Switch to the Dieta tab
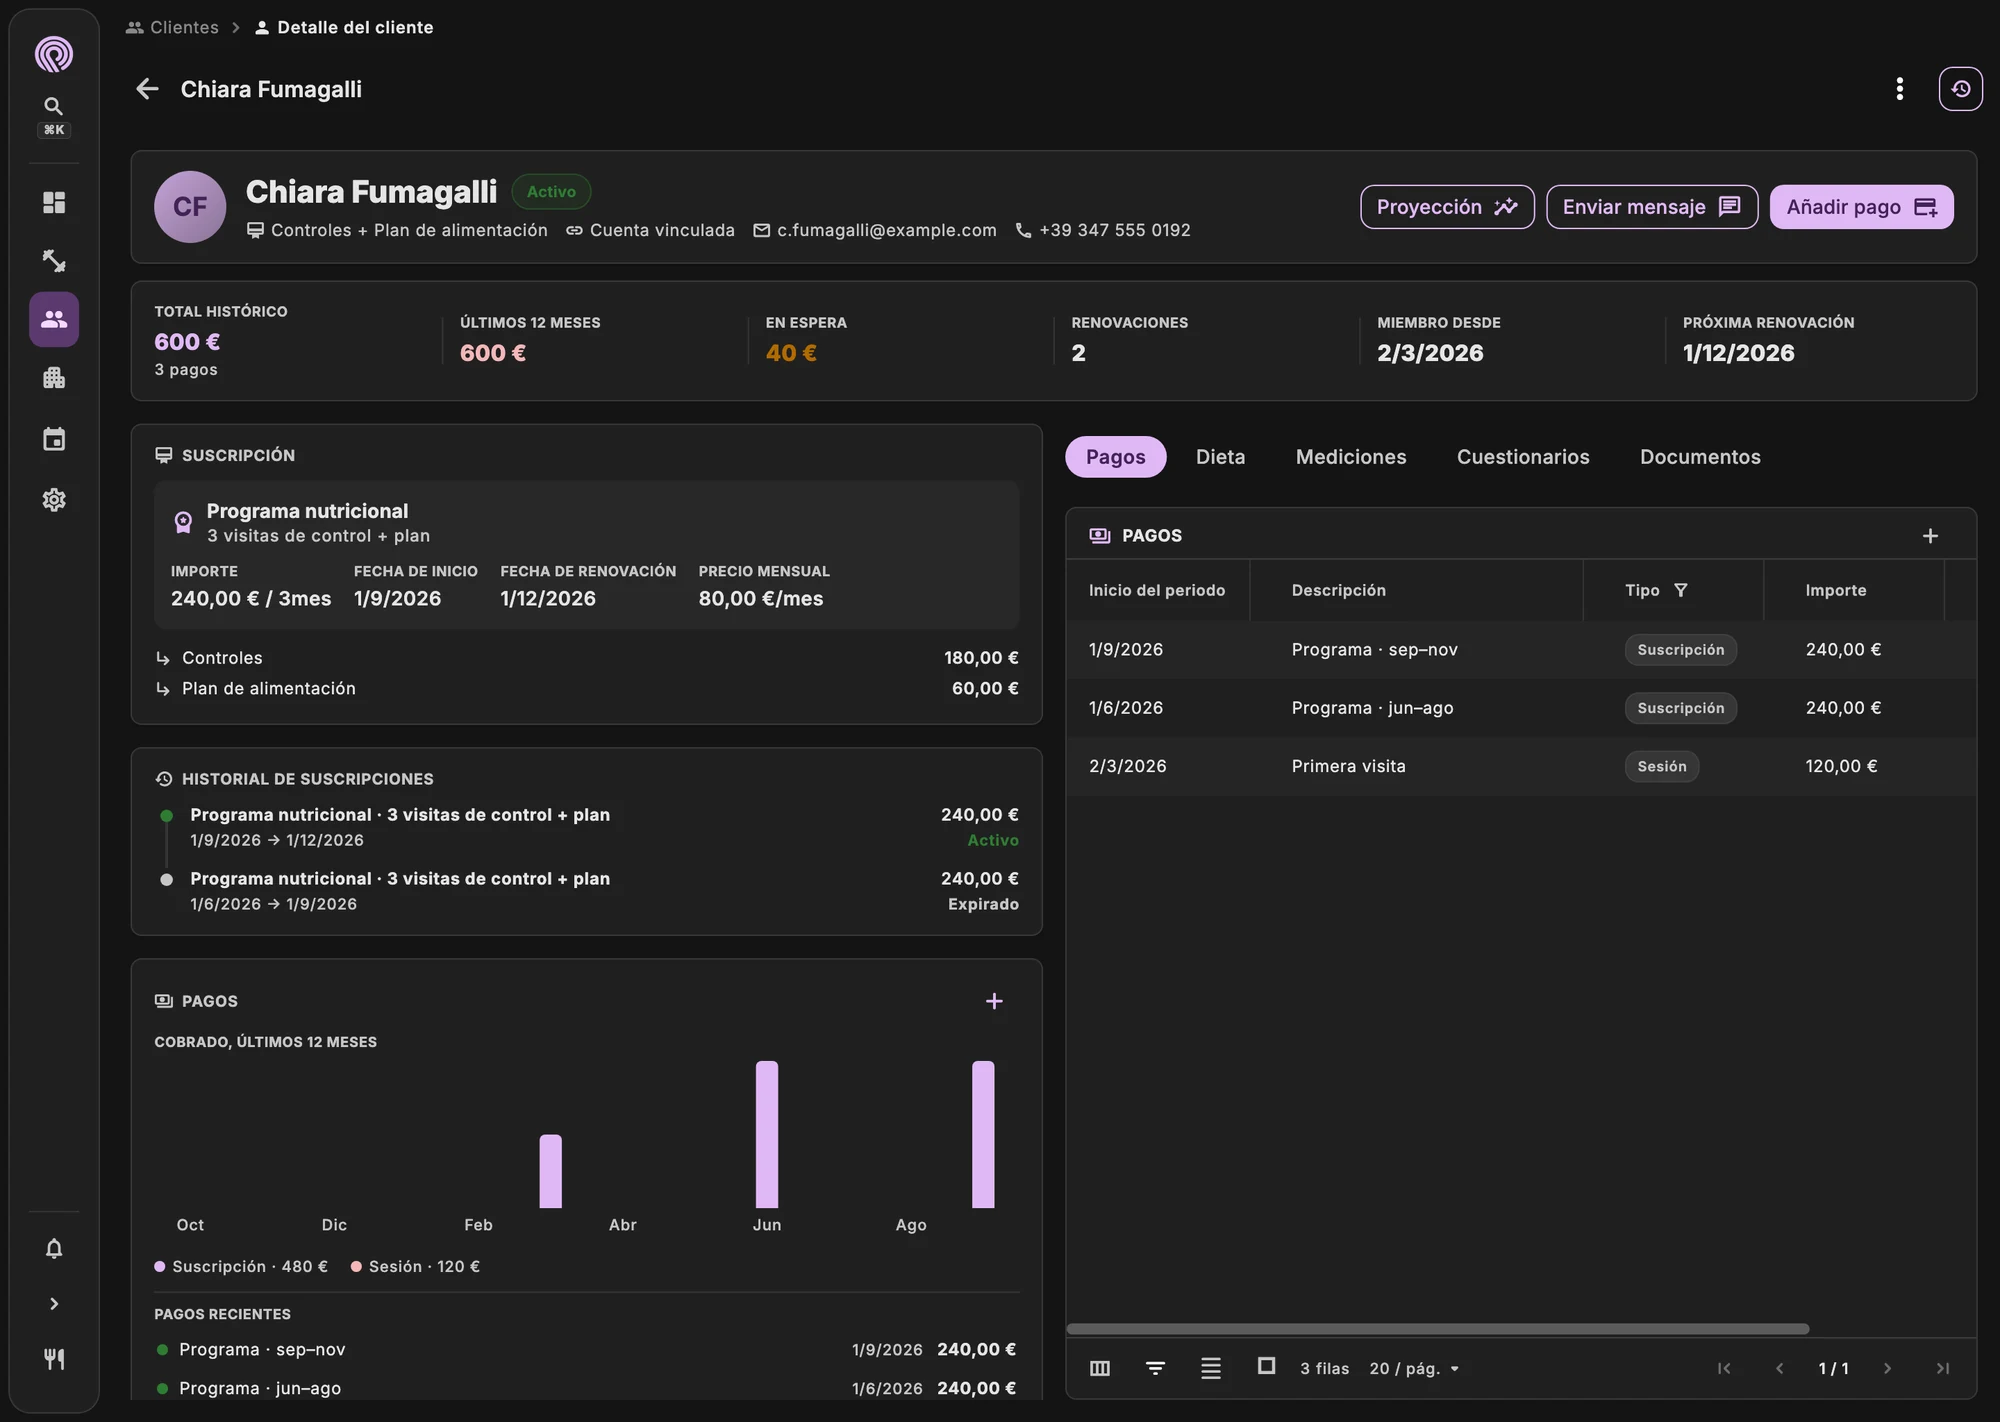The image size is (2000, 1422). [1221, 457]
